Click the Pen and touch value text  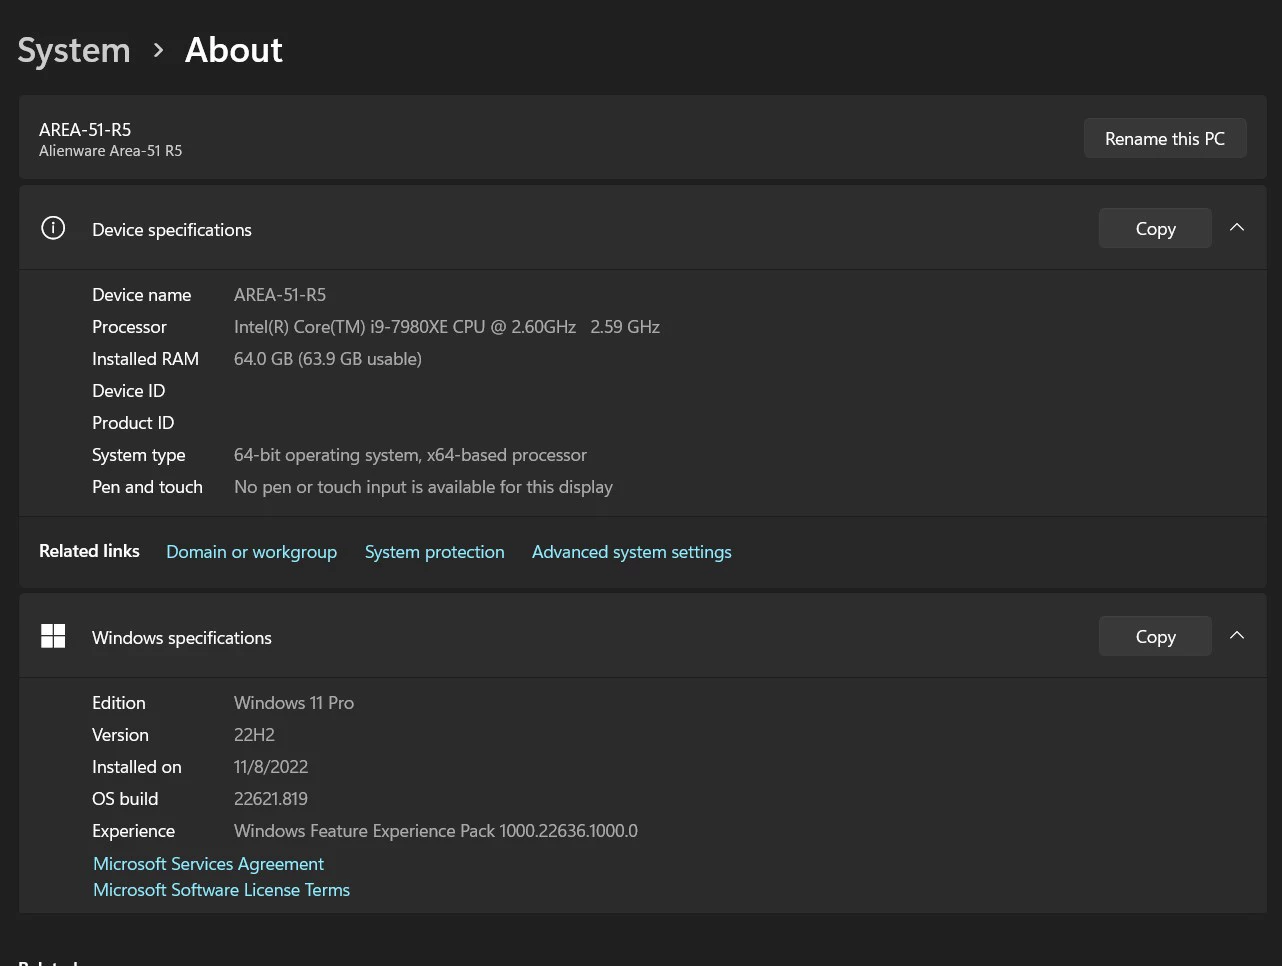click(x=423, y=487)
